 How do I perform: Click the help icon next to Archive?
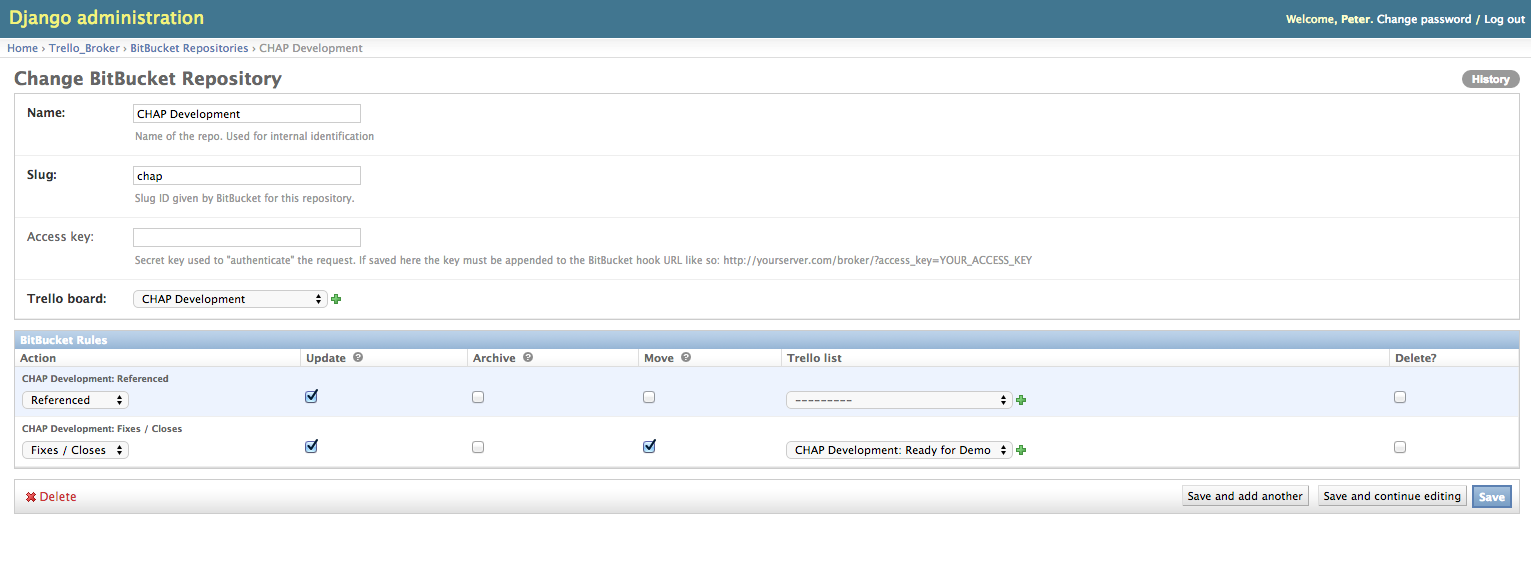tap(528, 357)
